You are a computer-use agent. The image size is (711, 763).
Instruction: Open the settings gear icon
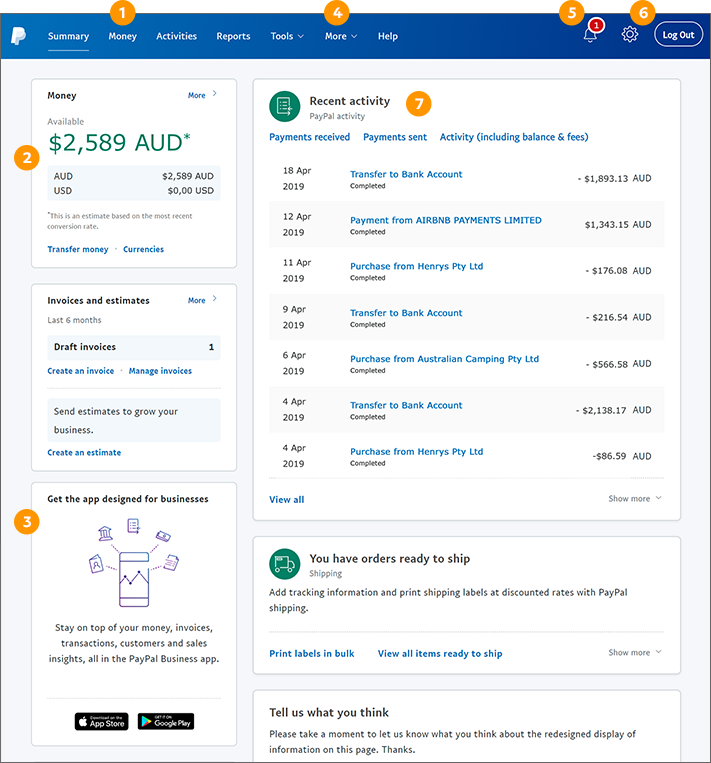[629, 35]
